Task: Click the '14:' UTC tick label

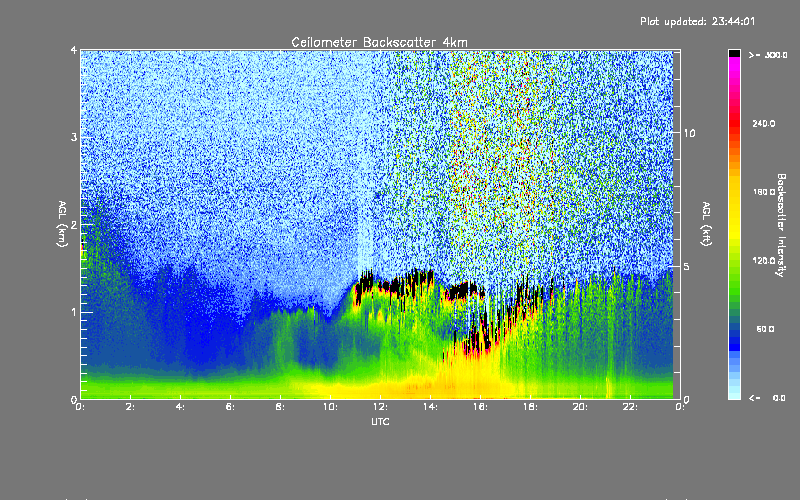Action: coord(430,407)
